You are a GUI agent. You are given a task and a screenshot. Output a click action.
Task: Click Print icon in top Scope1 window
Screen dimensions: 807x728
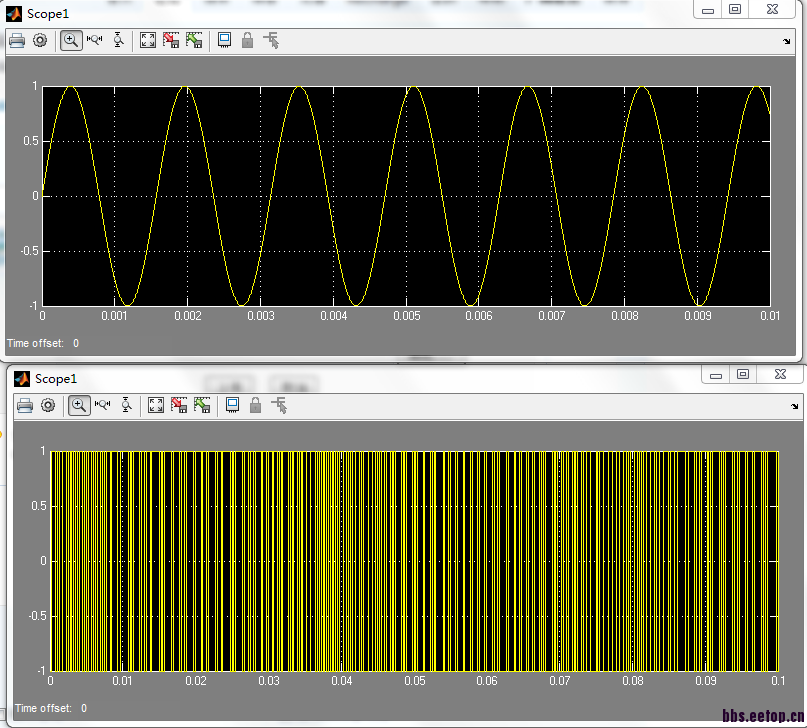pyautogui.click(x=17, y=40)
